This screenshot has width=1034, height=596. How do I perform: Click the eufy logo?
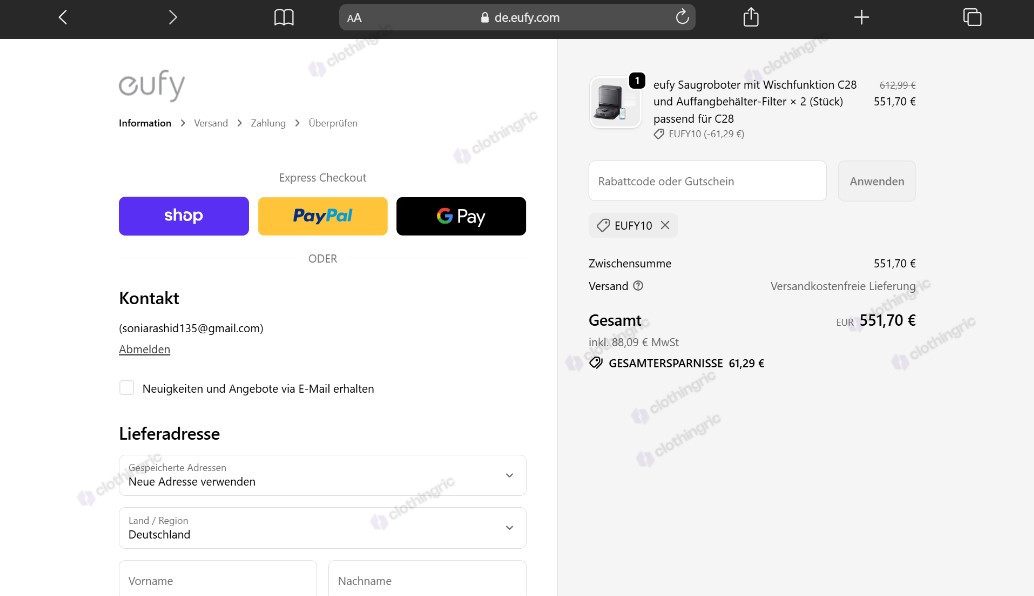[x=152, y=85]
